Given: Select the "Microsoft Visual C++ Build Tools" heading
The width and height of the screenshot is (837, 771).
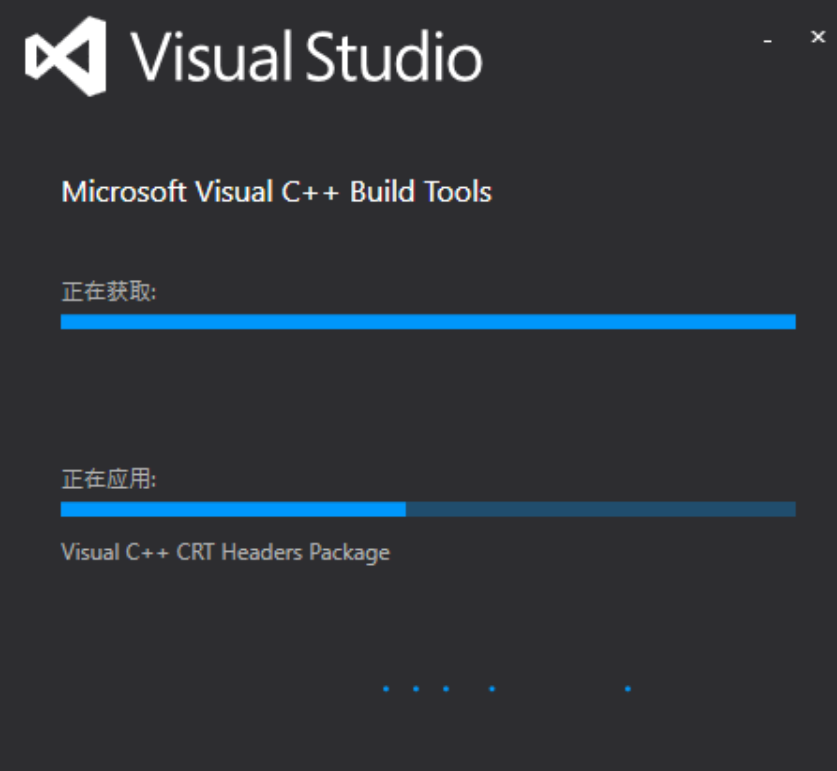Looking at the screenshot, I should (x=277, y=192).
